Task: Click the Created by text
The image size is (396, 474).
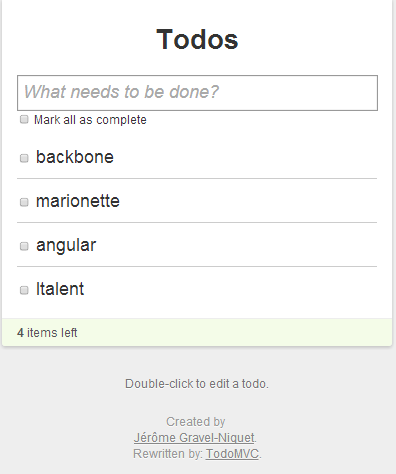Action: point(196,422)
